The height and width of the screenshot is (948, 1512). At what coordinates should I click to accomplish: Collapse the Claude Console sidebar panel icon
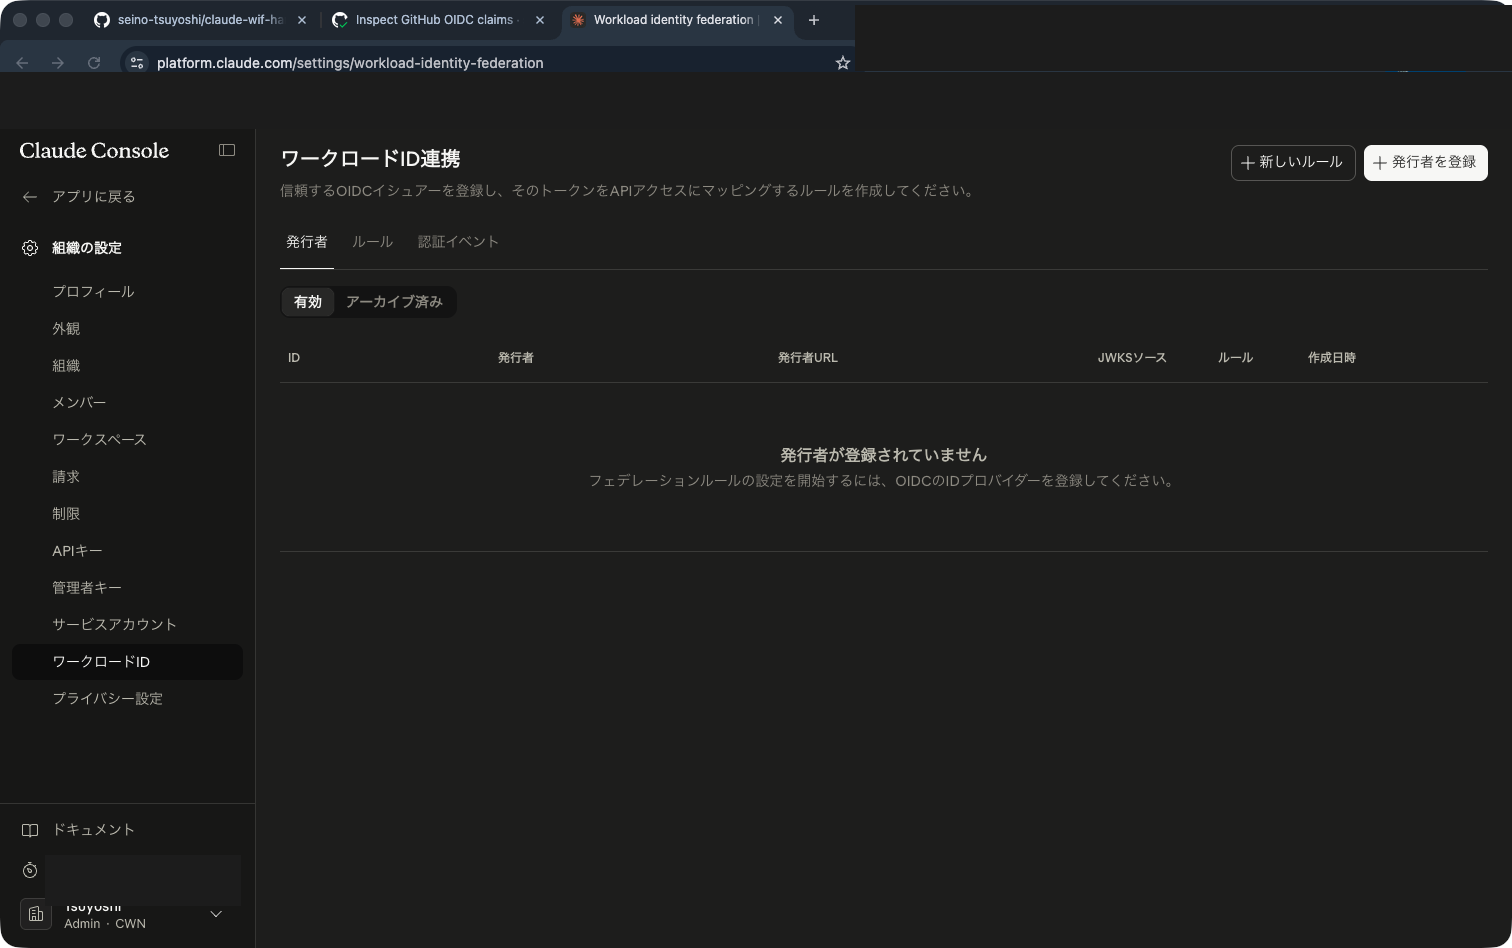[x=227, y=150]
